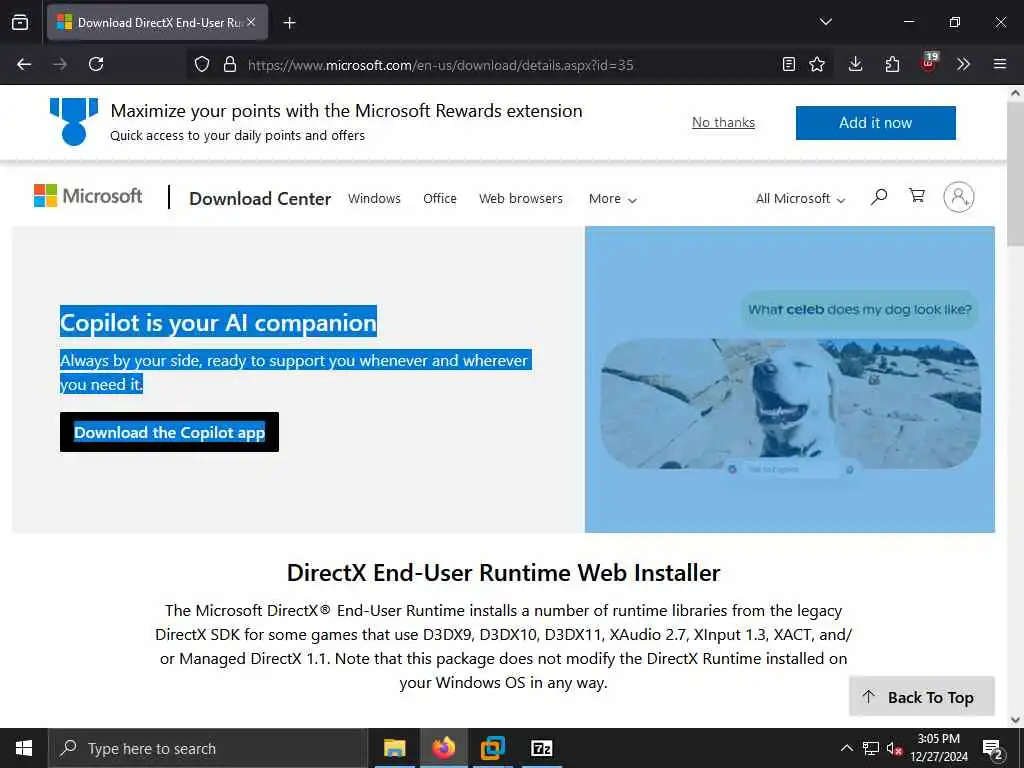Open a new tab with the plus icon
Screen dimensions: 1024x768
289,23
